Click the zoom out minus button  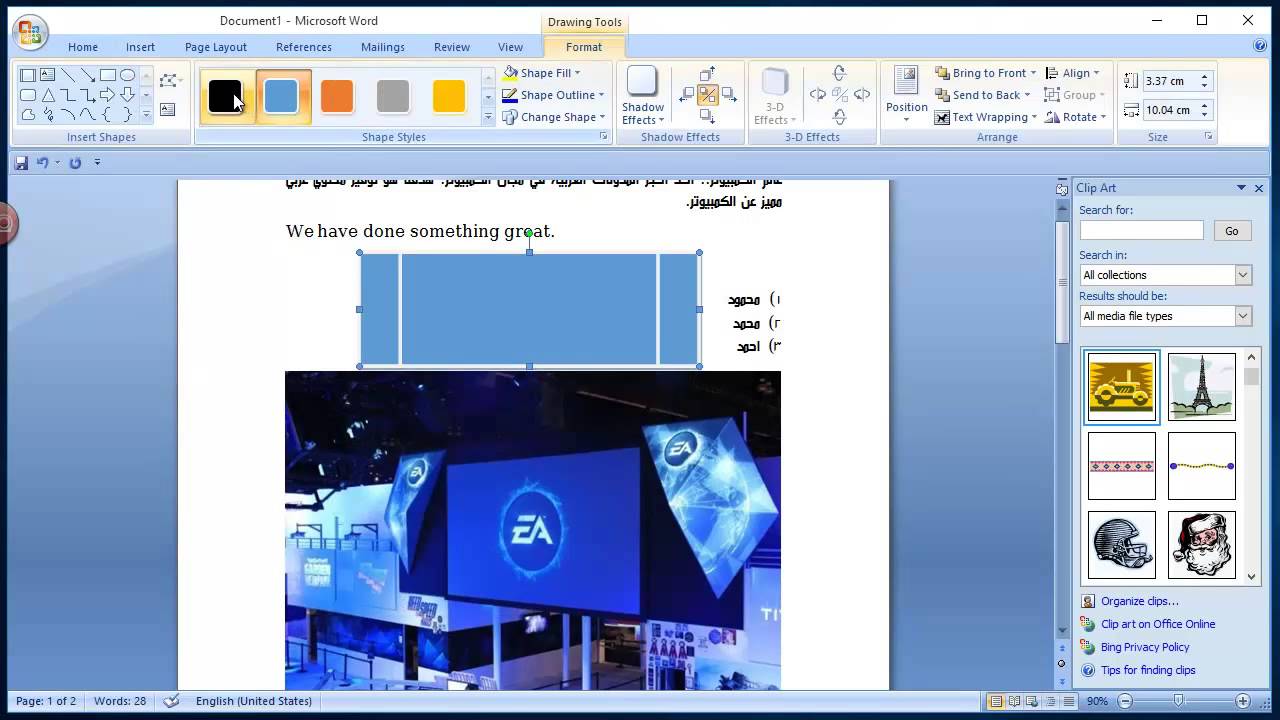(1125, 701)
